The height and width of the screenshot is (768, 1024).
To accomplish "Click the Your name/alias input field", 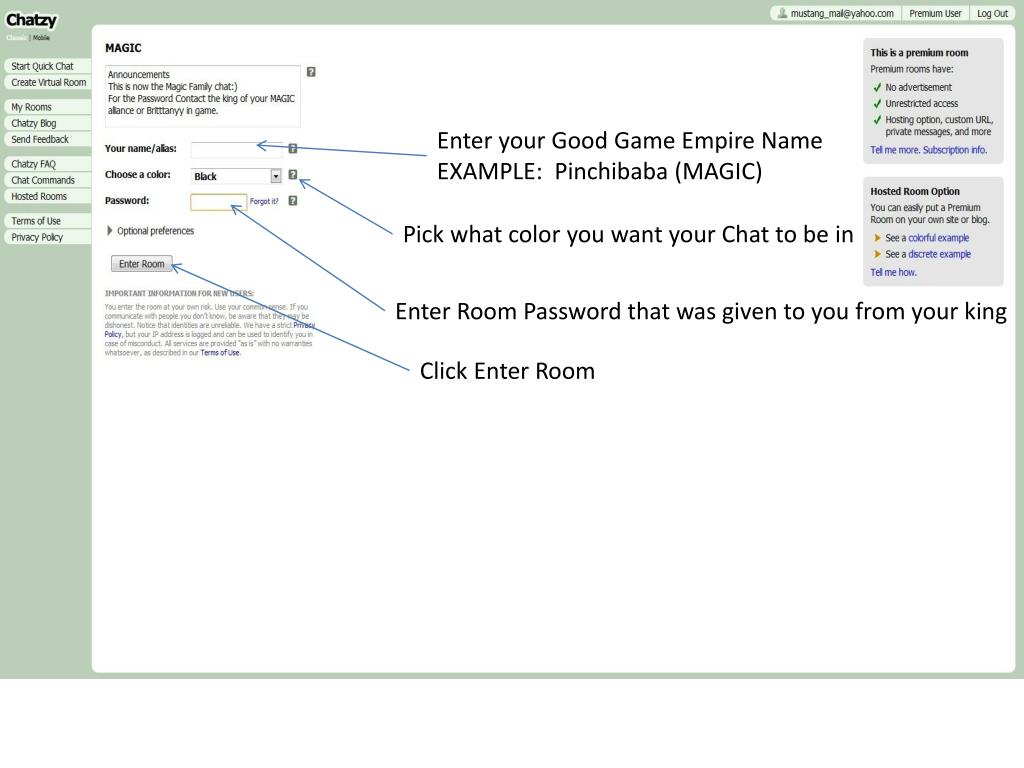I will click(236, 150).
